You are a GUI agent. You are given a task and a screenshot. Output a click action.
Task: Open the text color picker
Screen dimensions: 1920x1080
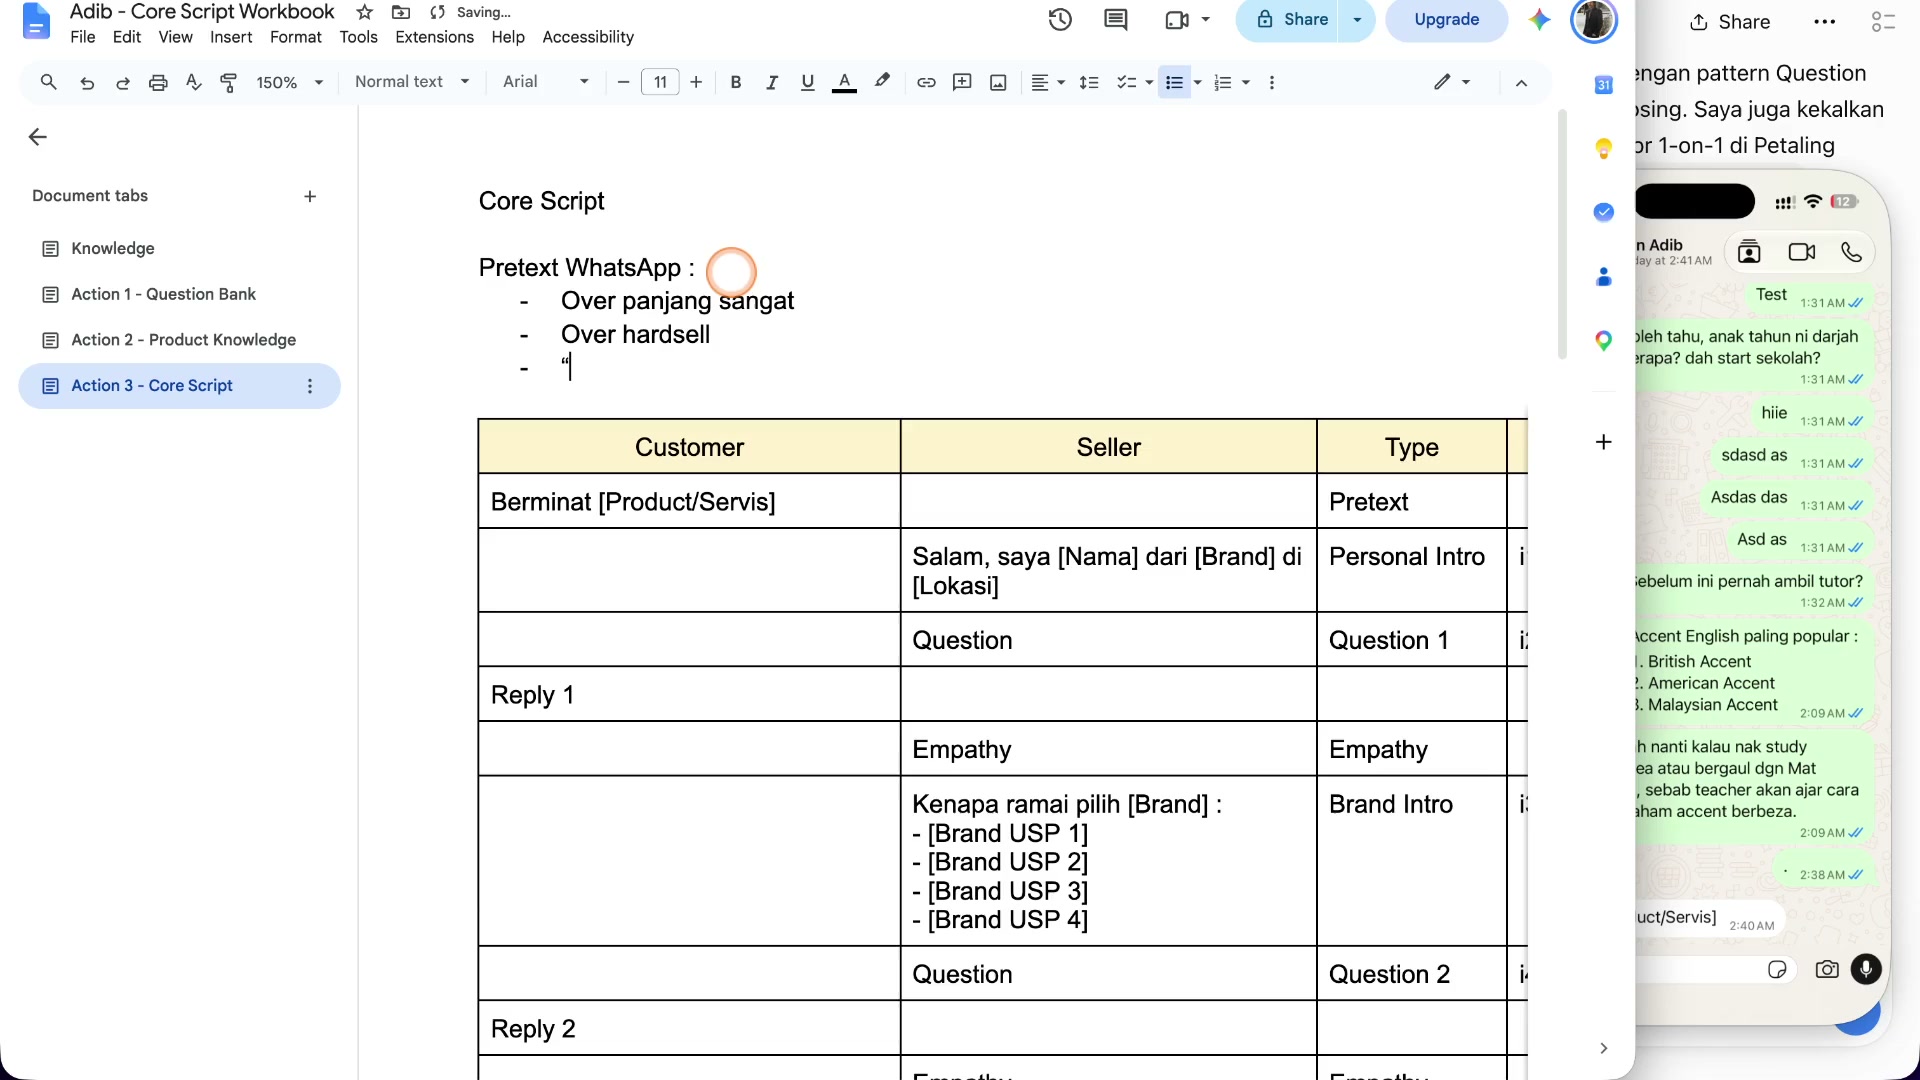pos(844,82)
